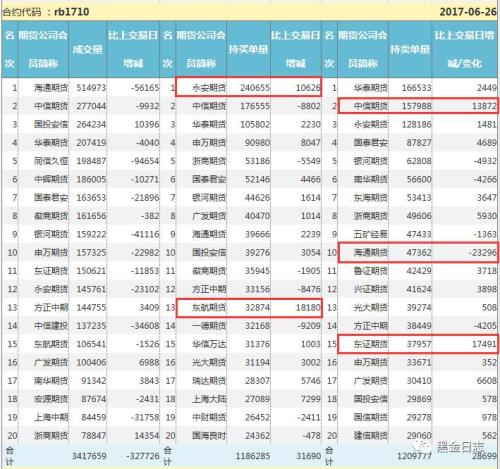Screen dimensions: 500x469
Task: Select the long position total change 31690
Action: (x=308, y=456)
